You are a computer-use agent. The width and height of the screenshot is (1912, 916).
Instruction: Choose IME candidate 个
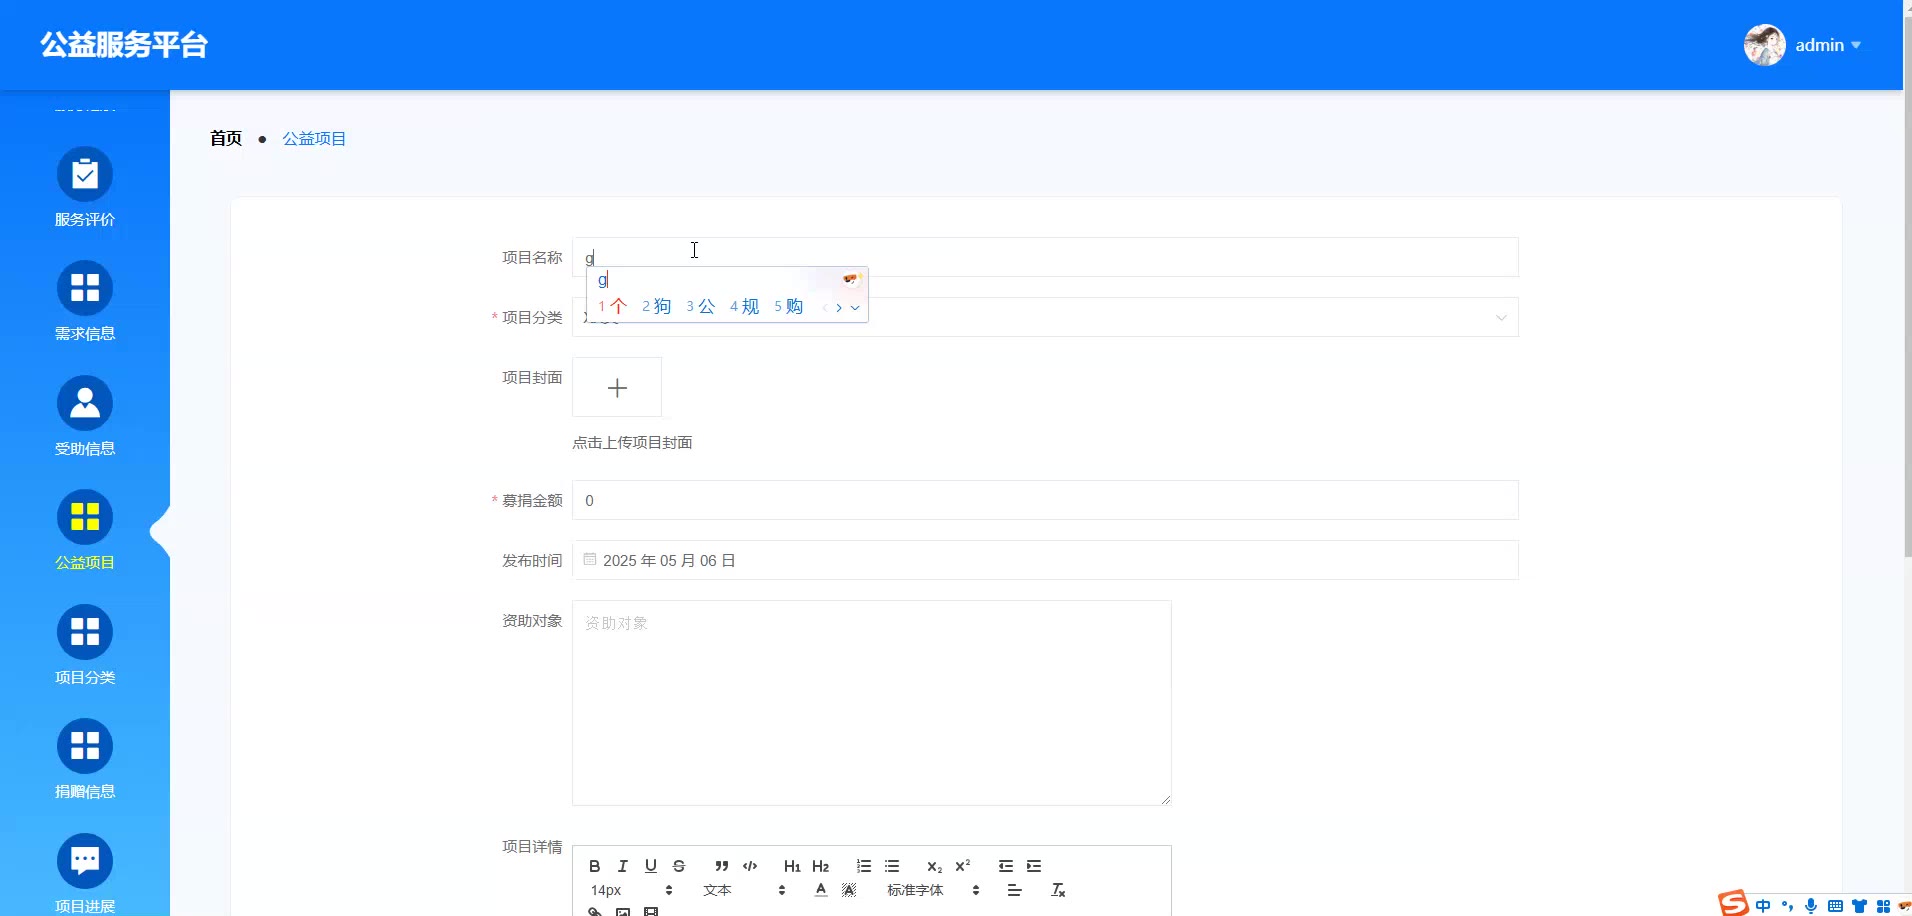pyautogui.click(x=613, y=307)
